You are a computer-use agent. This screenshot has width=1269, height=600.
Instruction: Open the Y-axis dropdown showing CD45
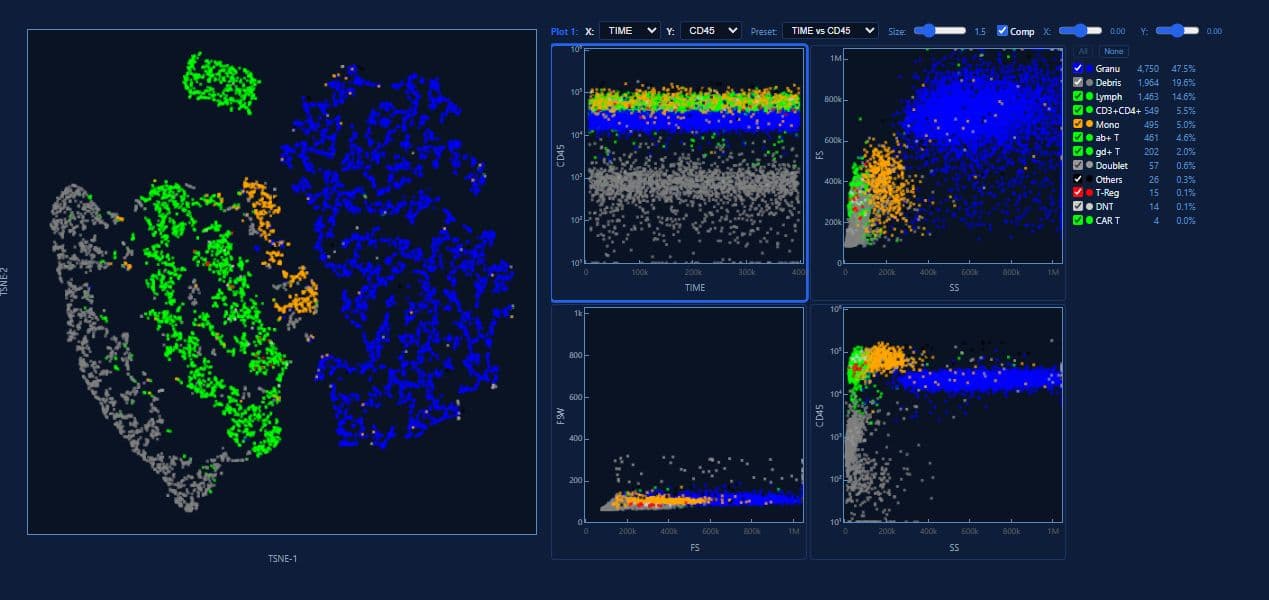tap(710, 30)
